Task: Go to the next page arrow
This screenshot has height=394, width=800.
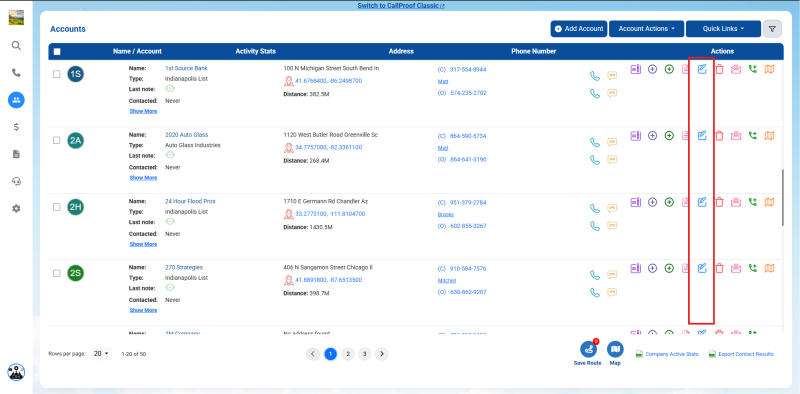Action: pos(382,354)
